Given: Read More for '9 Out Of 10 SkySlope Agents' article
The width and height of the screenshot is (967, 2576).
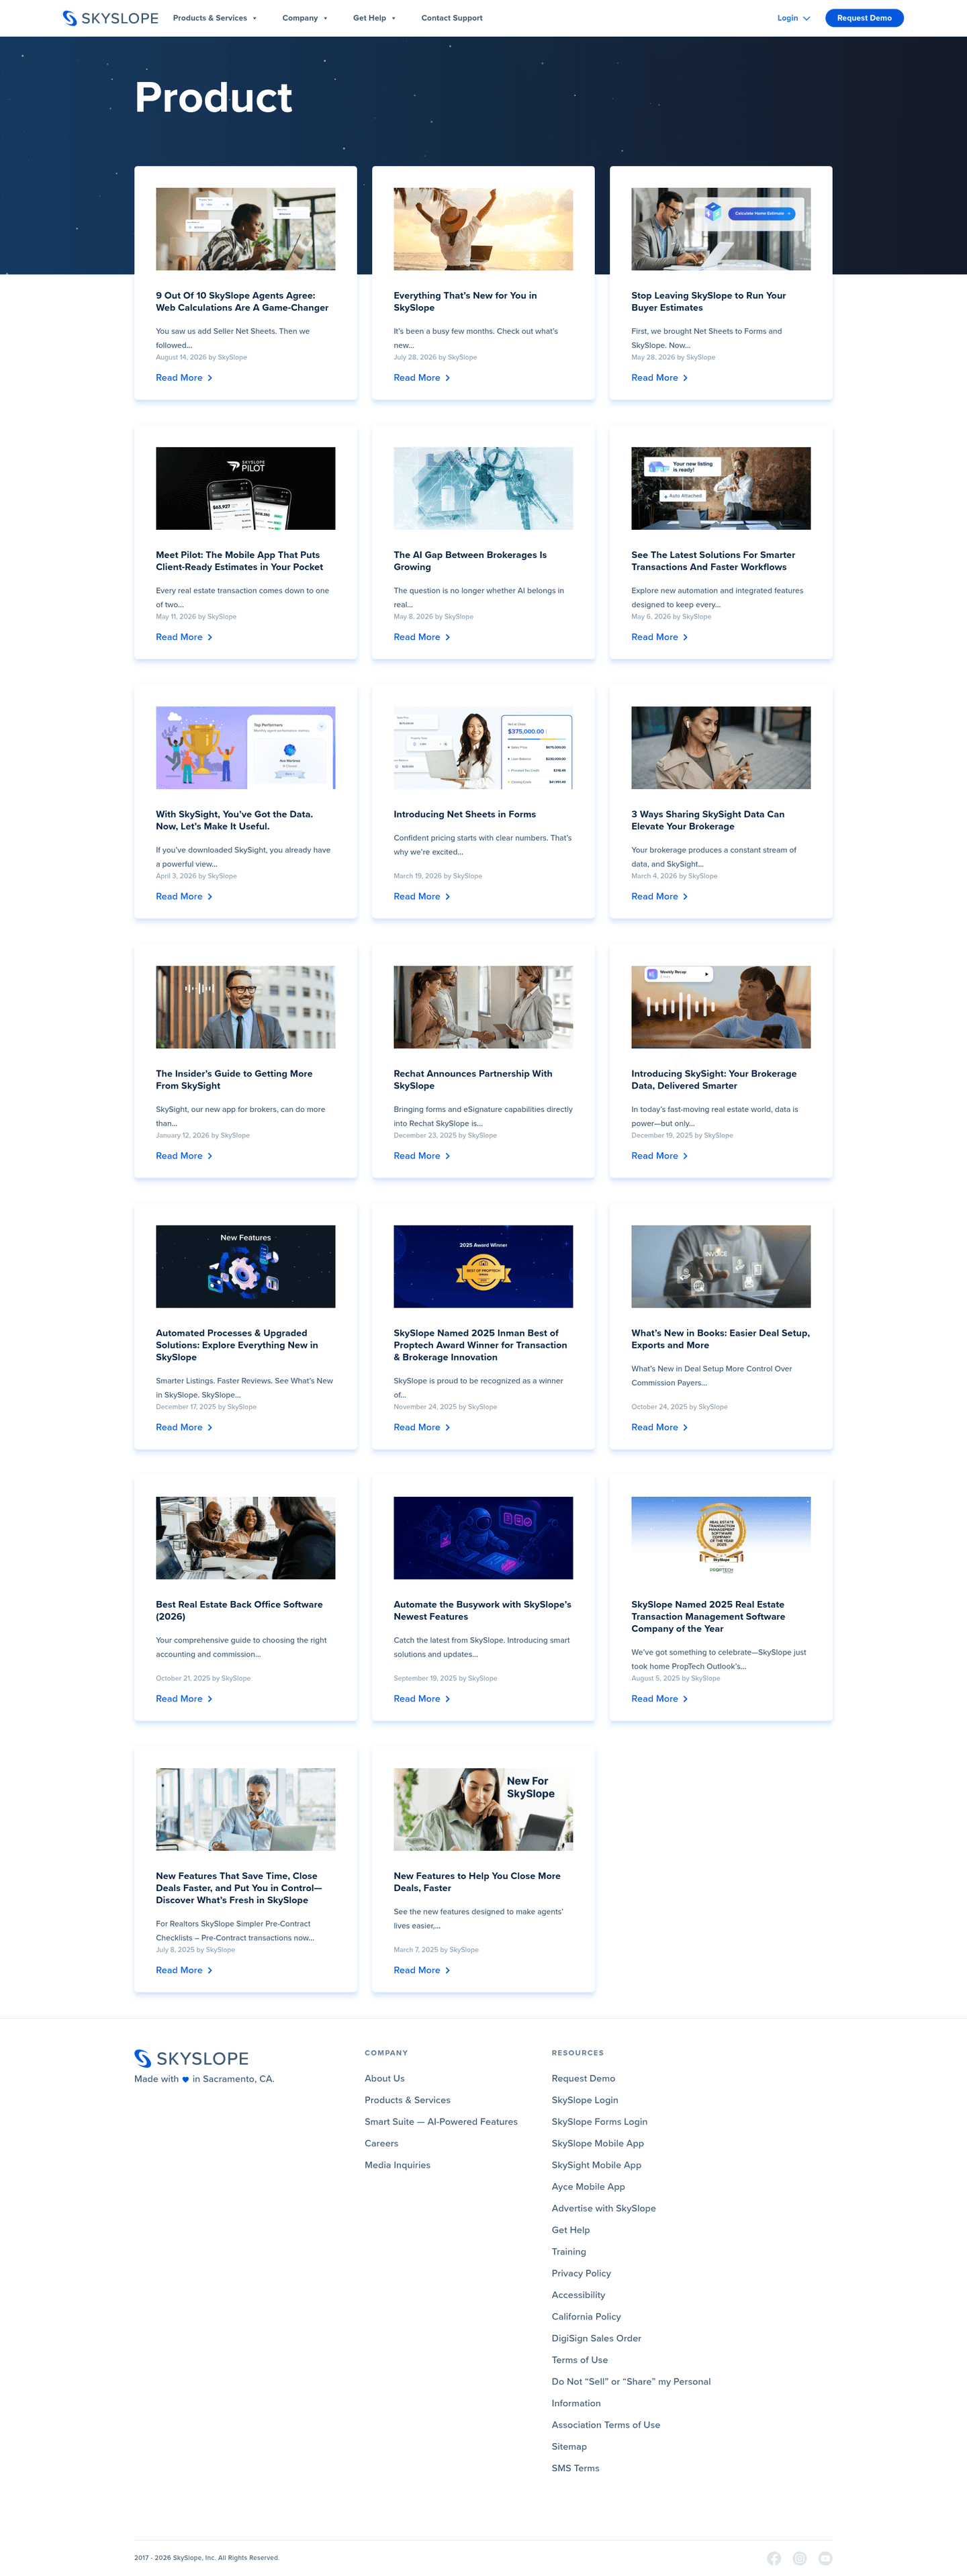Looking at the screenshot, I should tap(184, 378).
